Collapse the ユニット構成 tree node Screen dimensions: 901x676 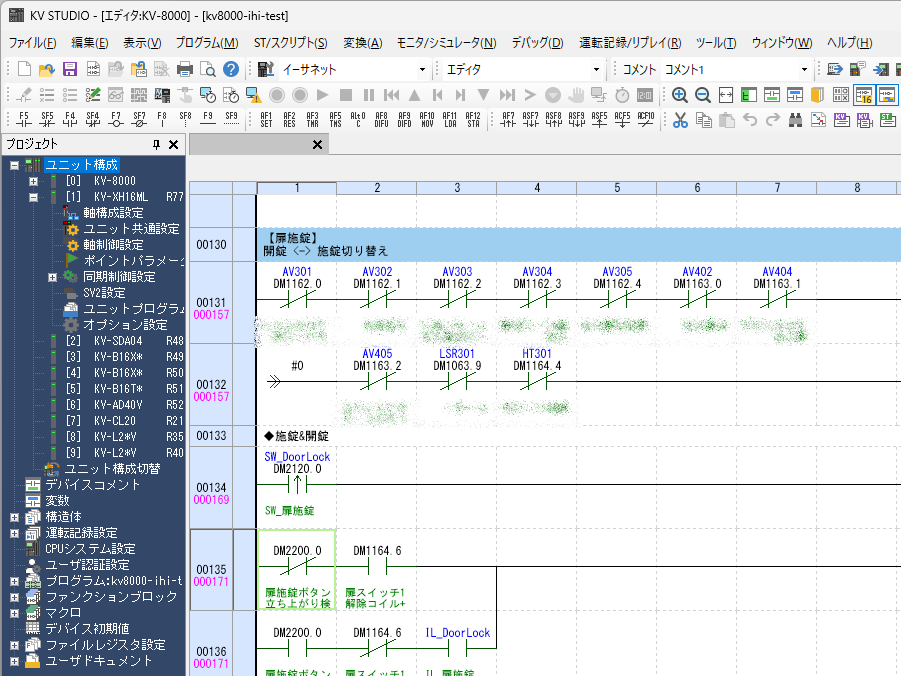tap(14, 166)
